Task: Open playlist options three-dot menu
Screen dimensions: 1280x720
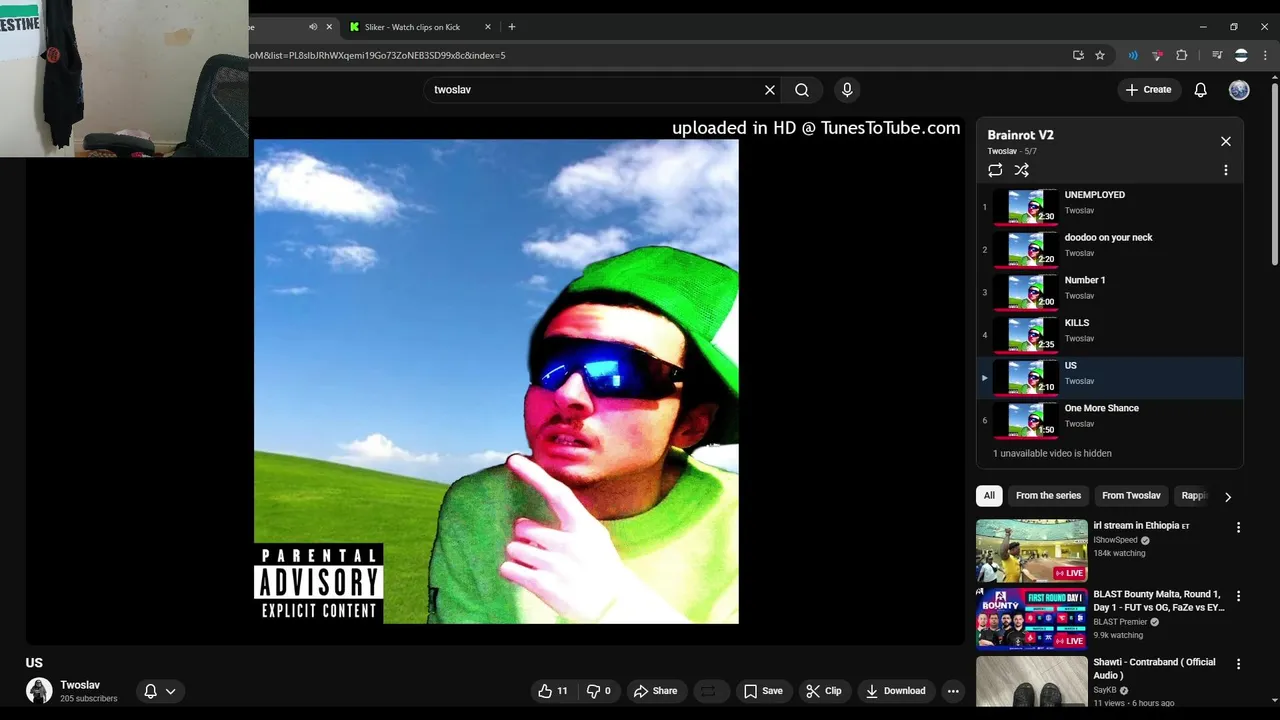Action: [x=1226, y=170]
